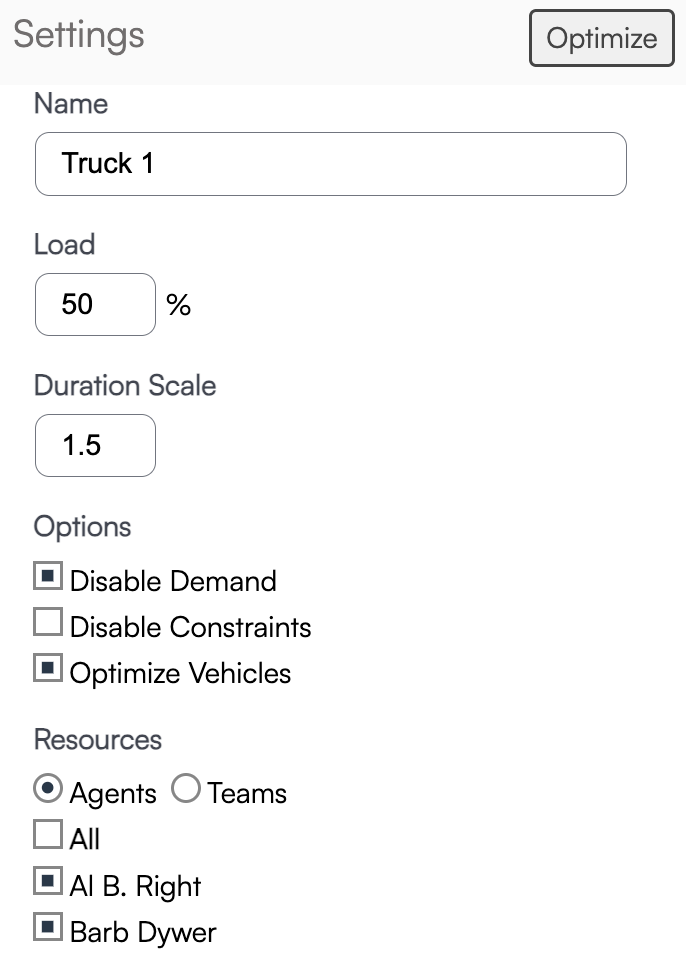Click the Load percentage input field
Screen dimensions: 686x954
tap(95, 304)
